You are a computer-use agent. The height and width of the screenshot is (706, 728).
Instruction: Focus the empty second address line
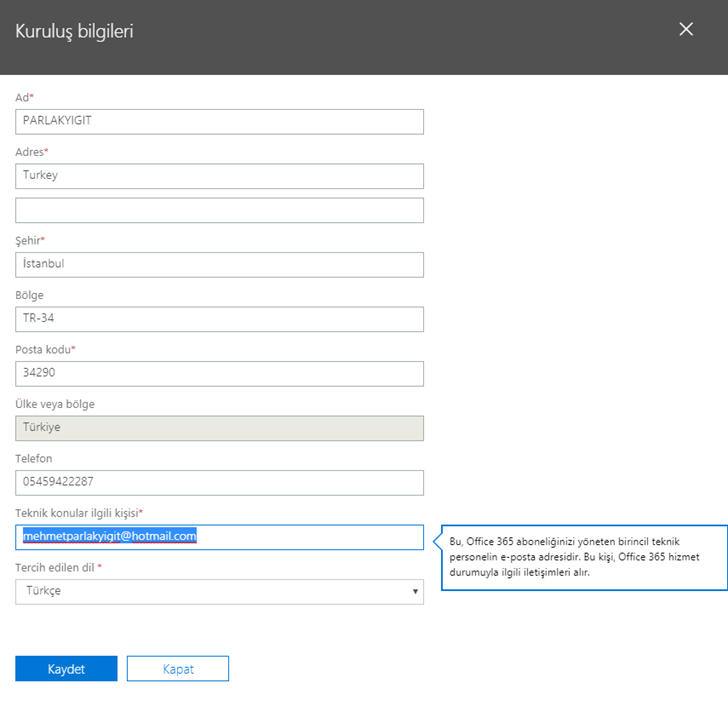[x=219, y=210]
